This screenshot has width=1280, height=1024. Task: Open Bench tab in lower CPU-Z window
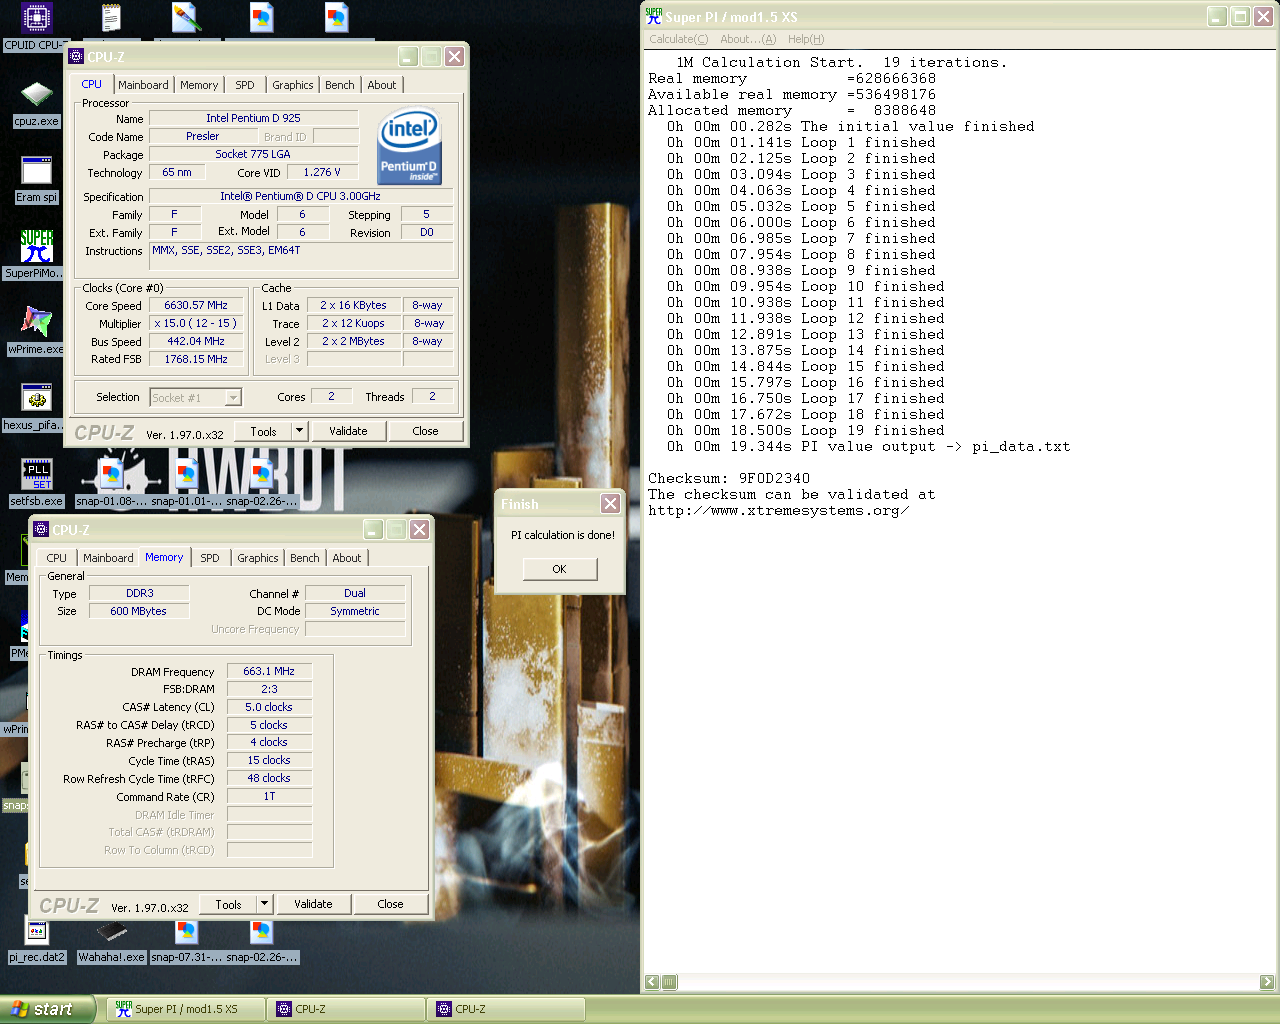click(305, 558)
